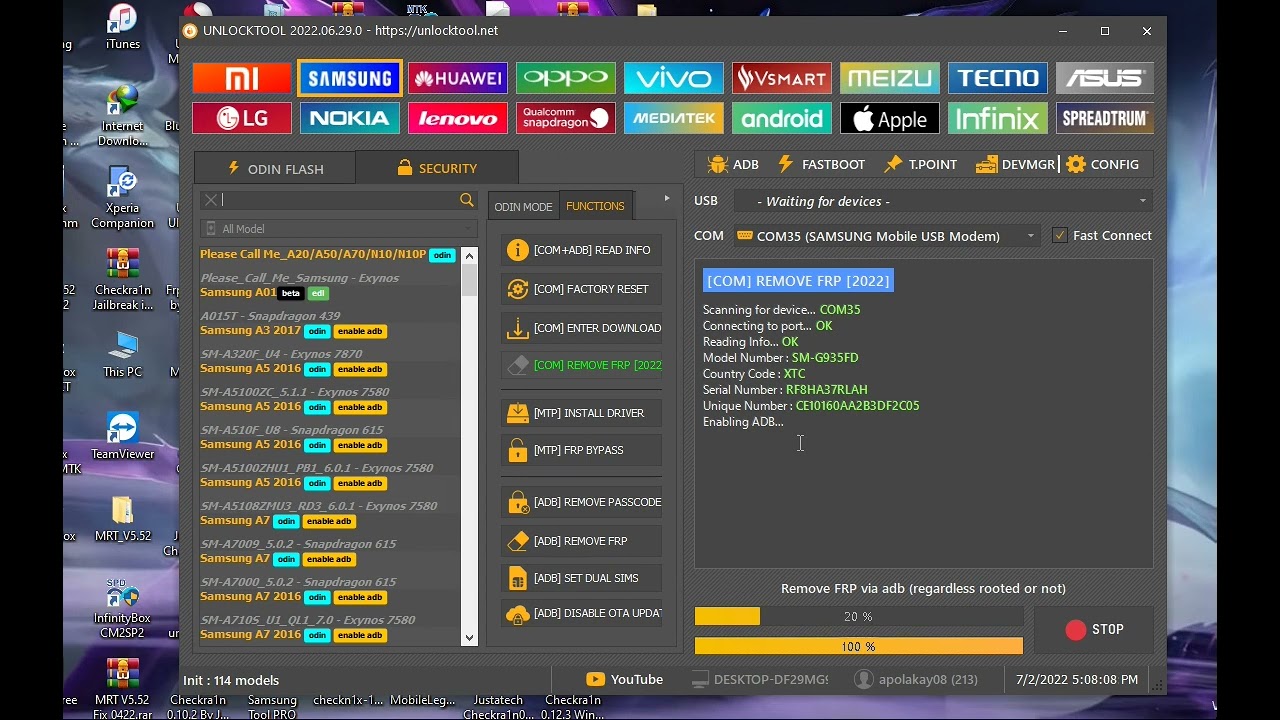Open the LG brand tile
Image resolution: width=1280 pixels, height=720 pixels.
(x=242, y=118)
